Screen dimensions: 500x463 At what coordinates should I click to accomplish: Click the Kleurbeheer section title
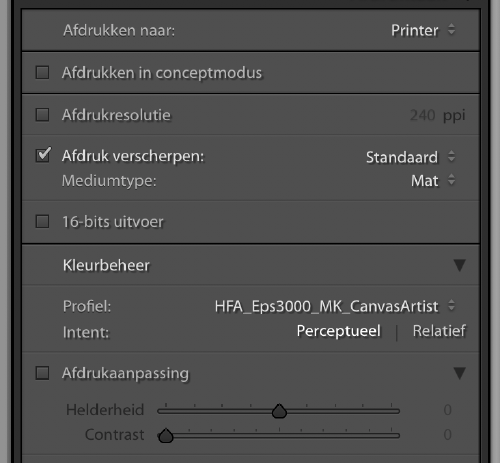pos(106,265)
